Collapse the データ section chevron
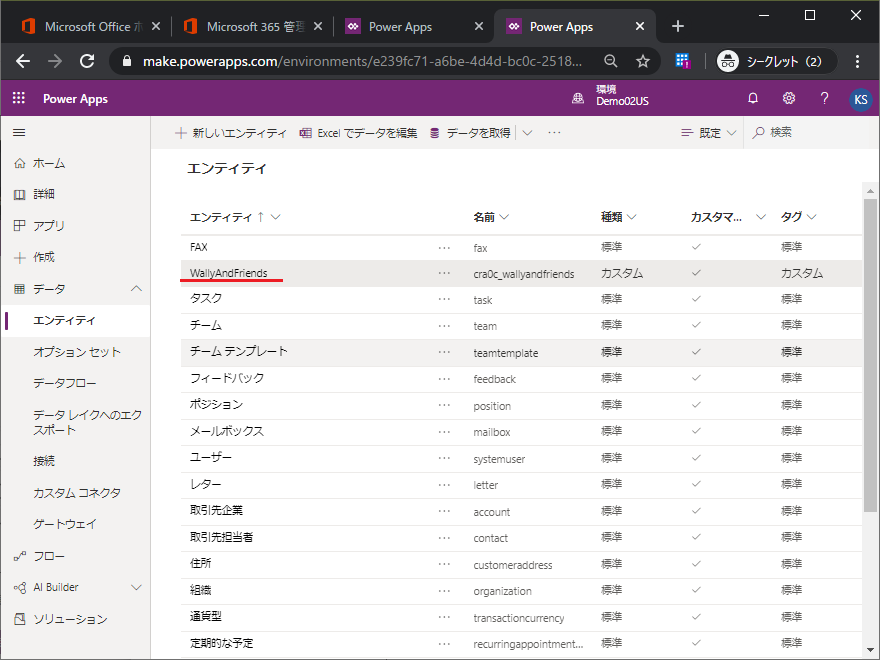Screen dimensions: 880x660 (136, 288)
